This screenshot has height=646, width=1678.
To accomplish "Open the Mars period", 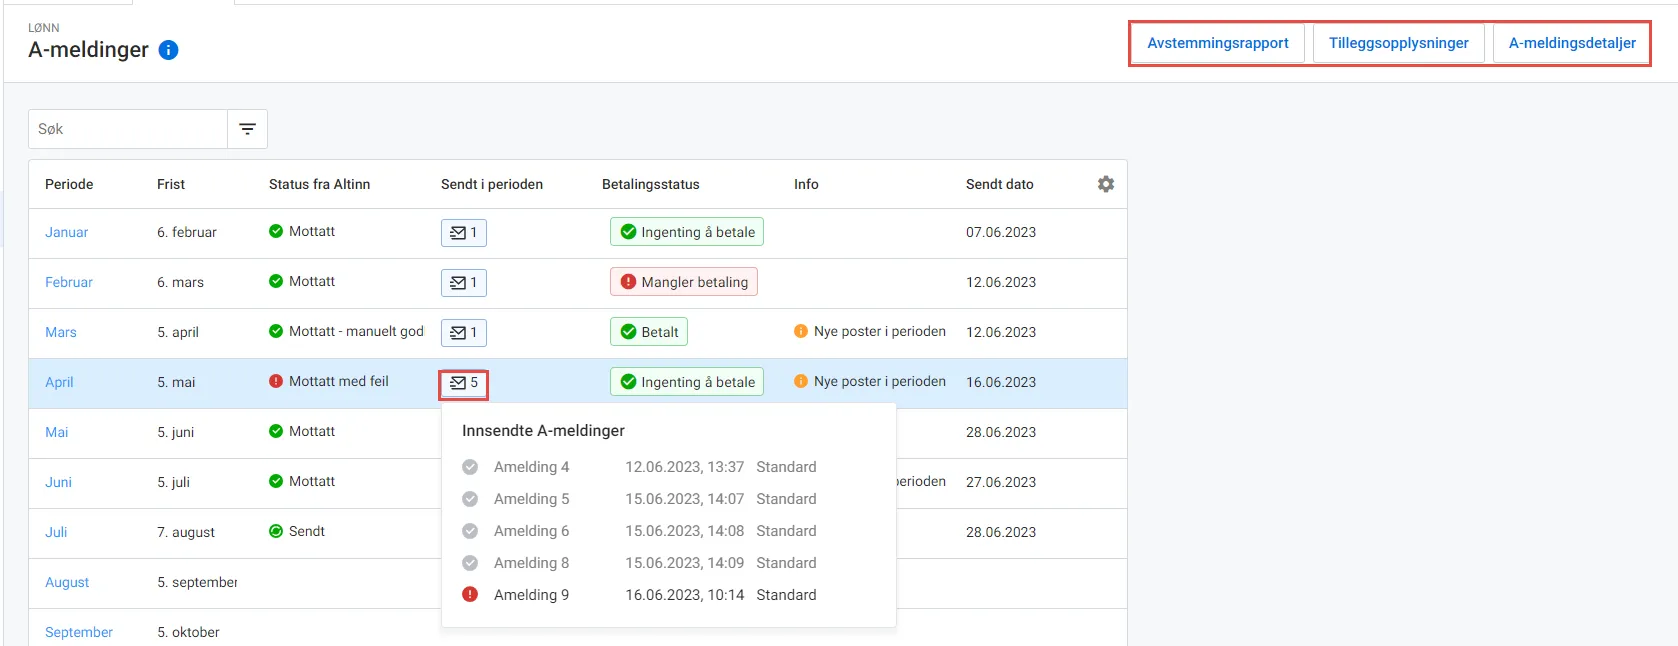I will [61, 332].
